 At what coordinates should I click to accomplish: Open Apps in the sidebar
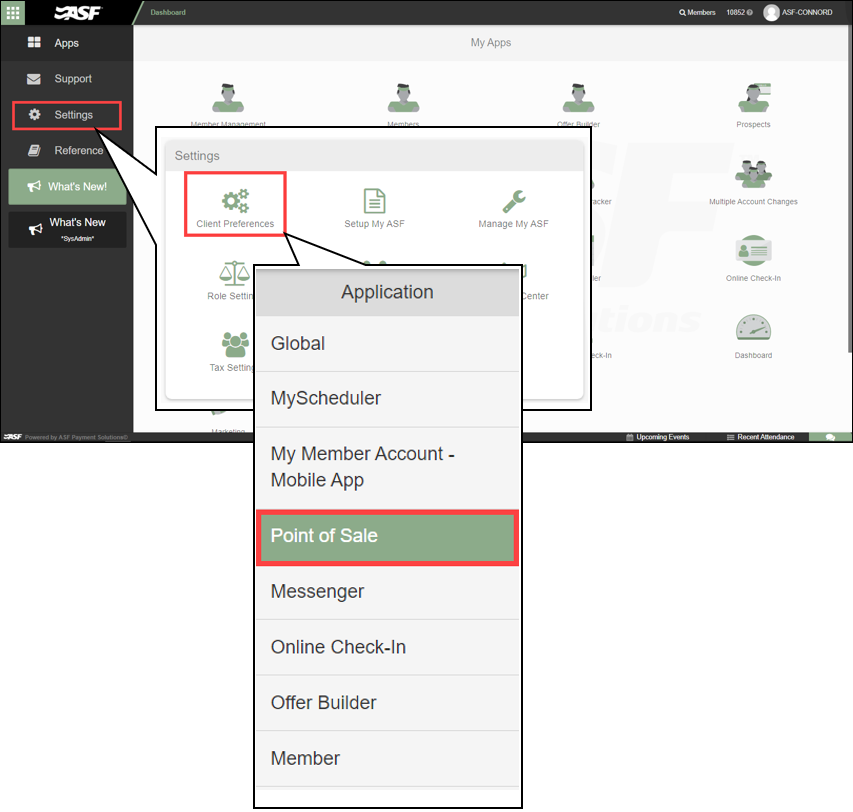click(x=66, y=43)
